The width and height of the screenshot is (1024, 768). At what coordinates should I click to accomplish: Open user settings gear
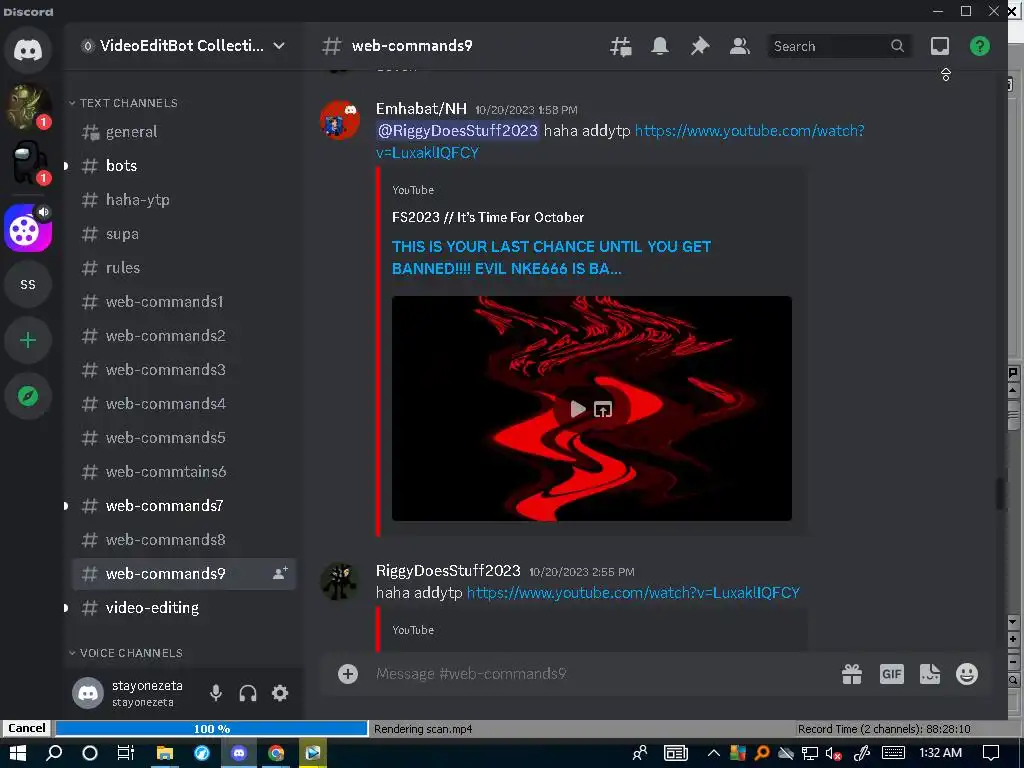click(280, 693)
